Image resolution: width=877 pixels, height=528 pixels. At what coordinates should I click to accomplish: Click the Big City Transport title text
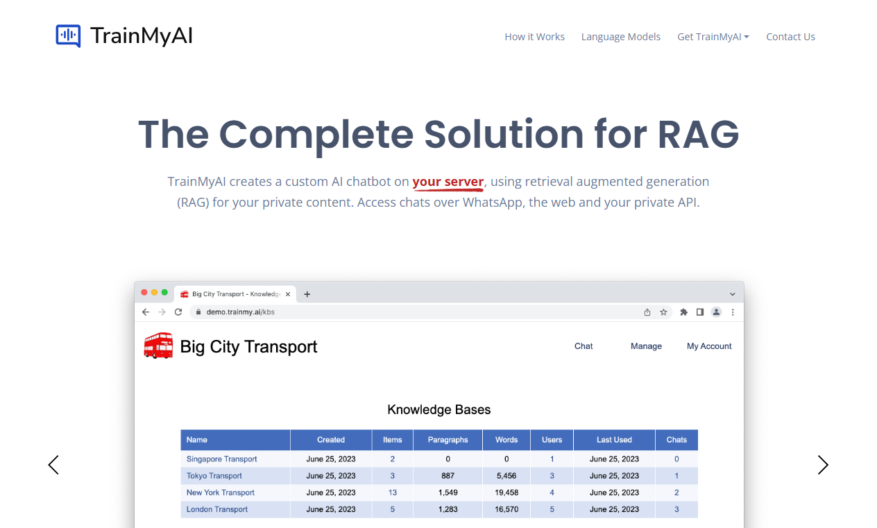click(x=248, y=347)
